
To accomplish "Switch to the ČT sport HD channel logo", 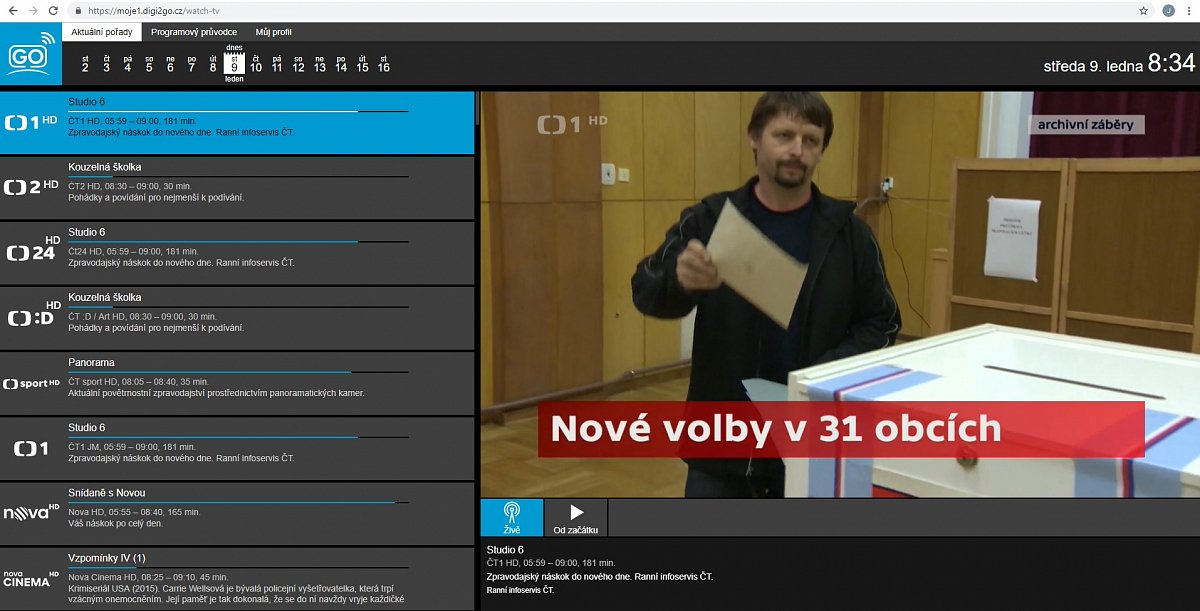I will [31, 383].
